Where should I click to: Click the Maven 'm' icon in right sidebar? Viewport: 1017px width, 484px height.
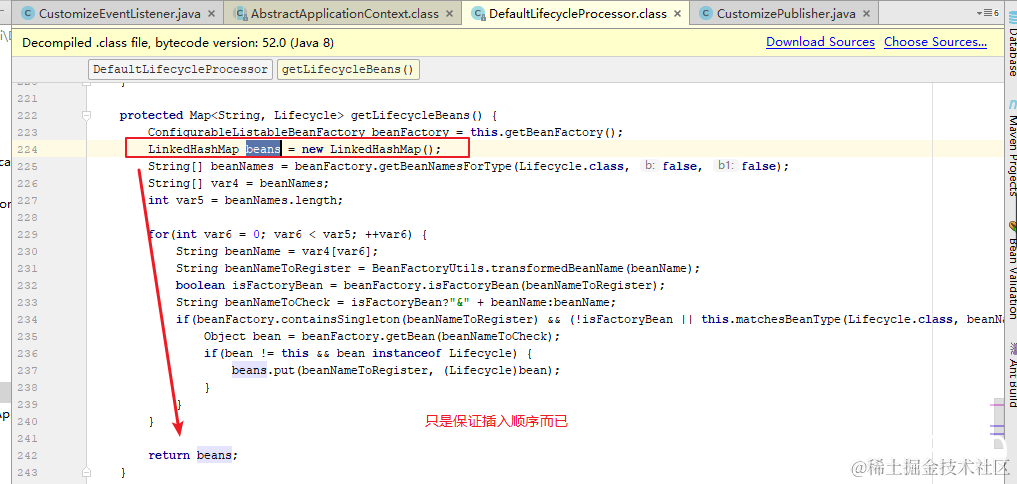1012,104
